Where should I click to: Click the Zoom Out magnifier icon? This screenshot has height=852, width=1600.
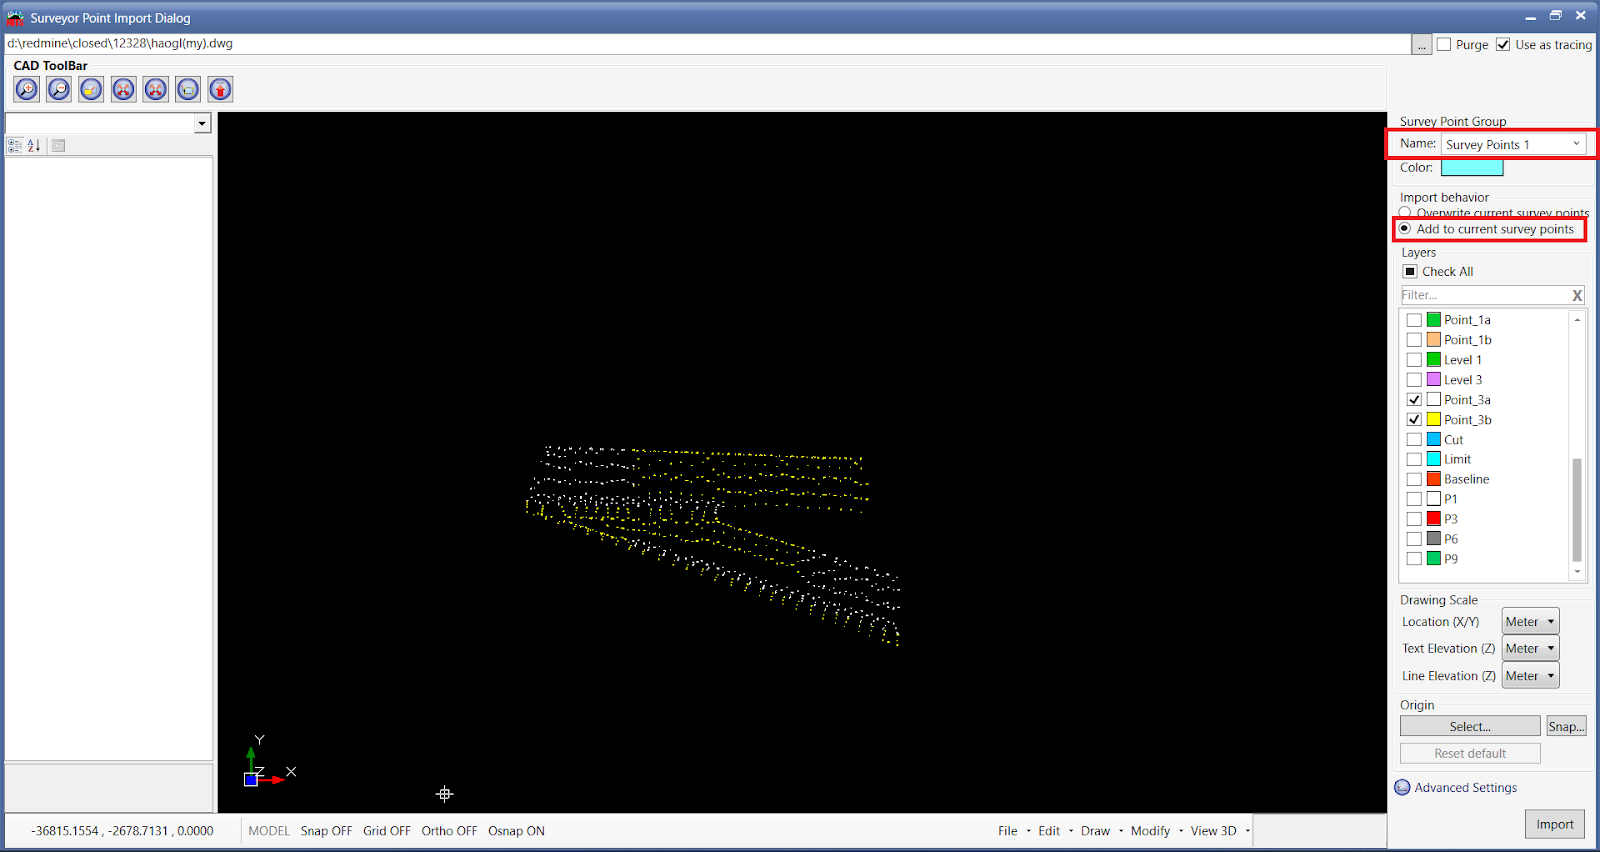point(59,89)
